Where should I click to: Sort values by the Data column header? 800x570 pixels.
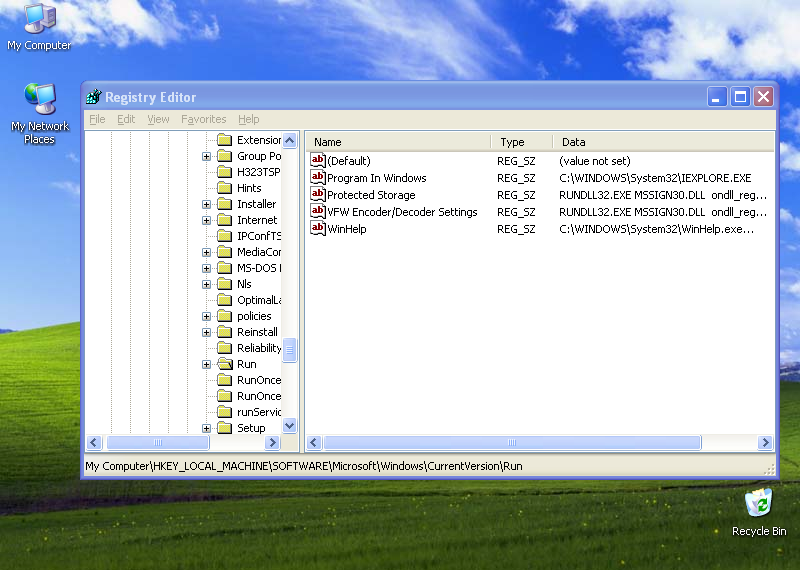click(x=664, y=142)
